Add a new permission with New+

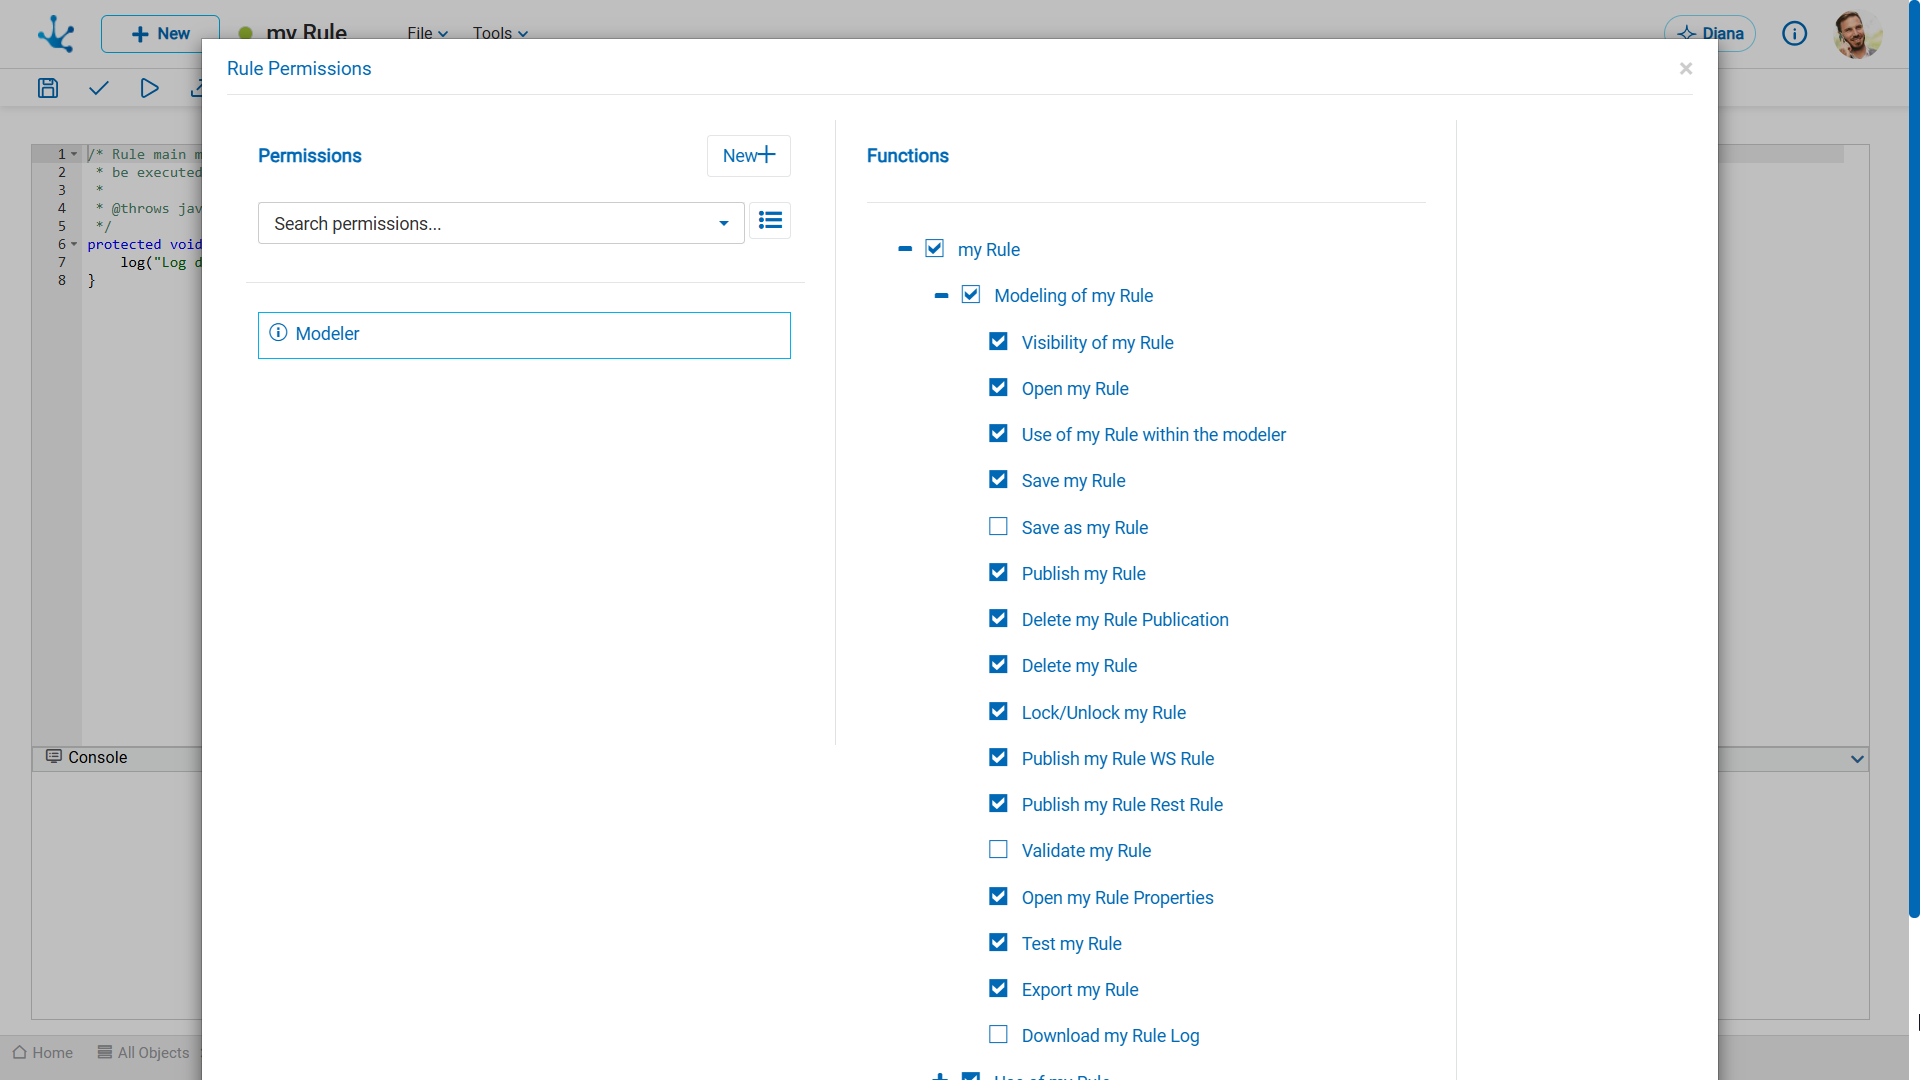click(748, 156)
